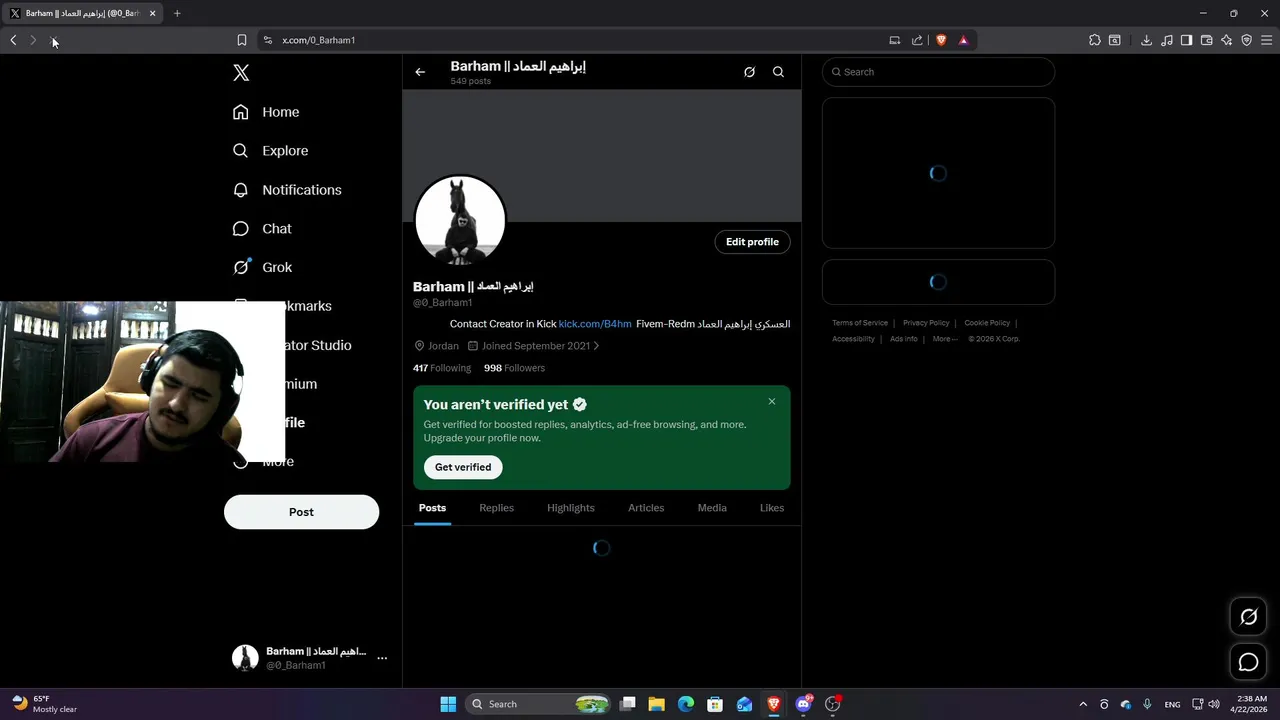
Task: Open Chat in sidebar
Action: click(262, 229)
